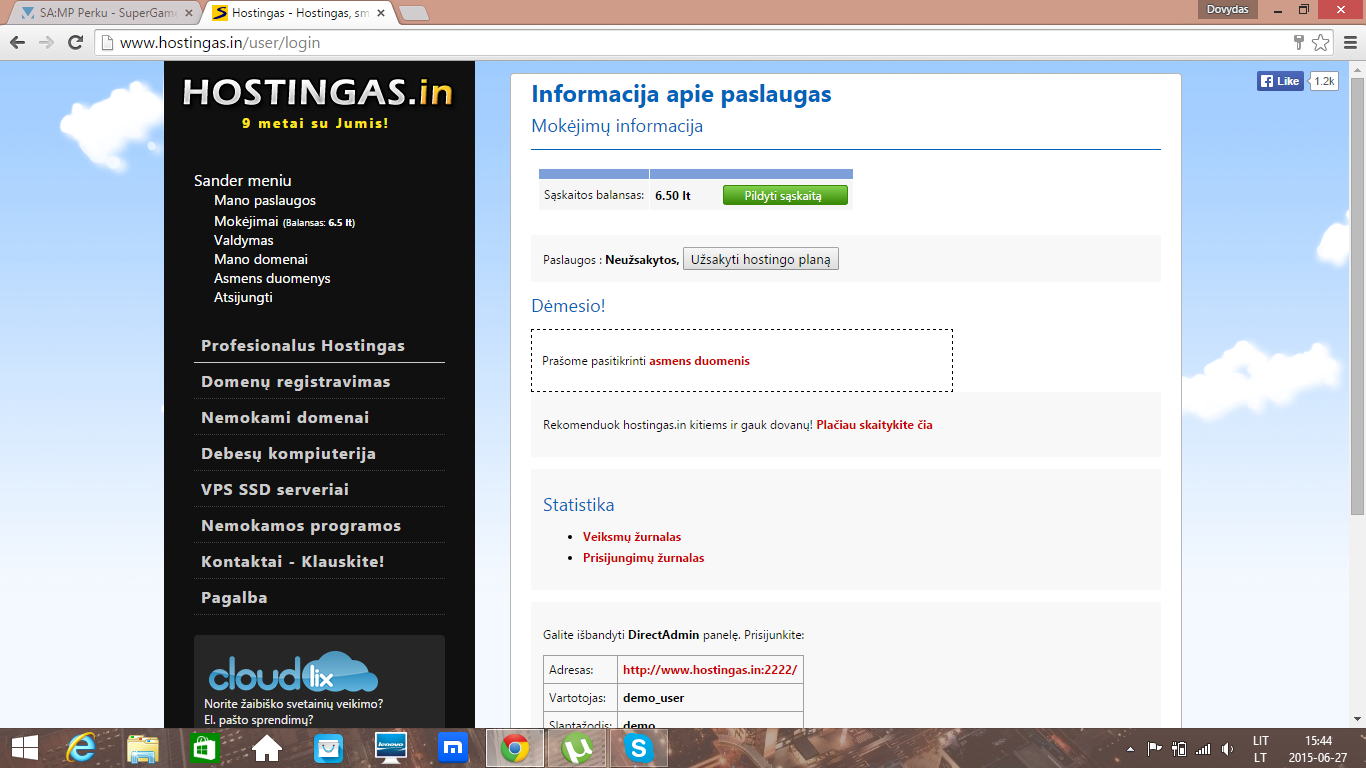Click the HOSTINGAS.in logo
1366x768 pixels.
(x=318, y=93)
